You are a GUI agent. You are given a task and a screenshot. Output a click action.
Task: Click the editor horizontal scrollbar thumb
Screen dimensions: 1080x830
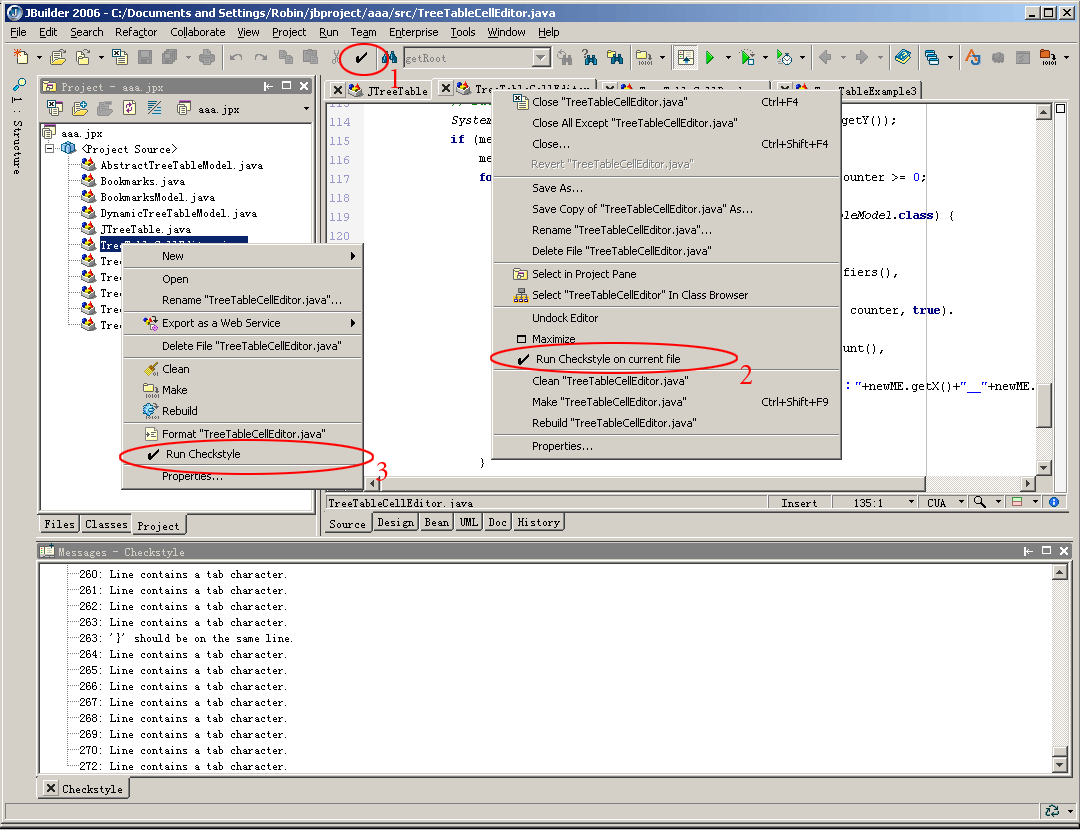tap(651, 484)
